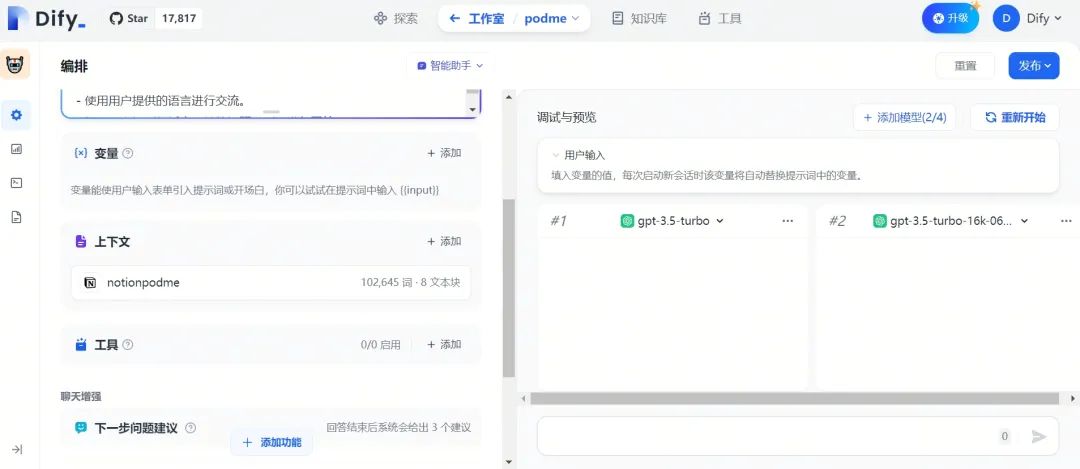Open the more options menu for #2

(x=1066, y=221)
